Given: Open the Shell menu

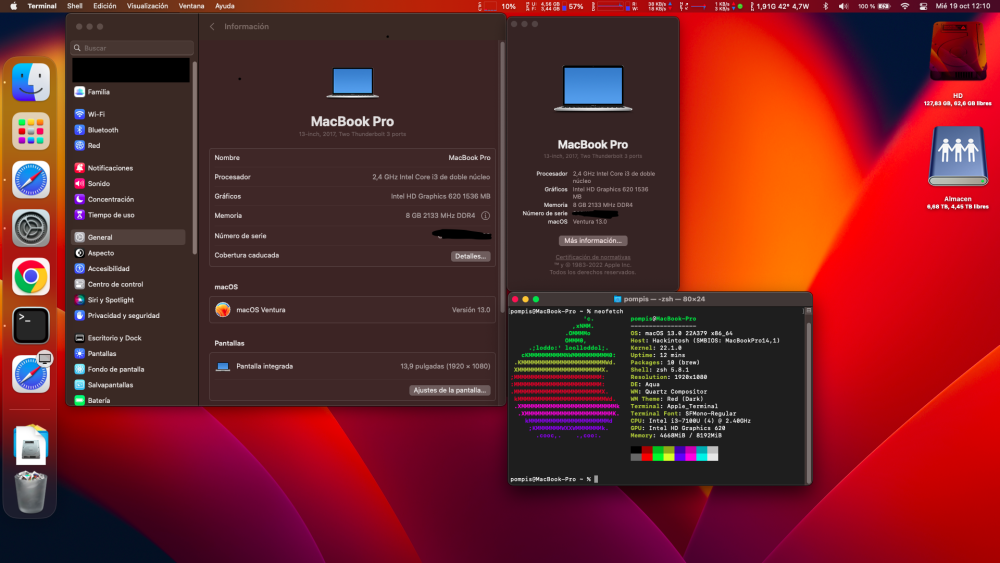Looking at the screenshot, I should pos(75,6).
